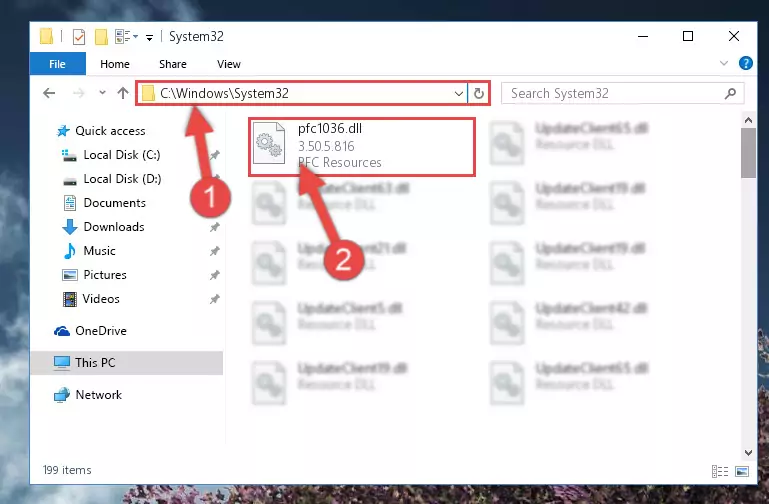Open Help with the blue question icon

tap(745, 63)
